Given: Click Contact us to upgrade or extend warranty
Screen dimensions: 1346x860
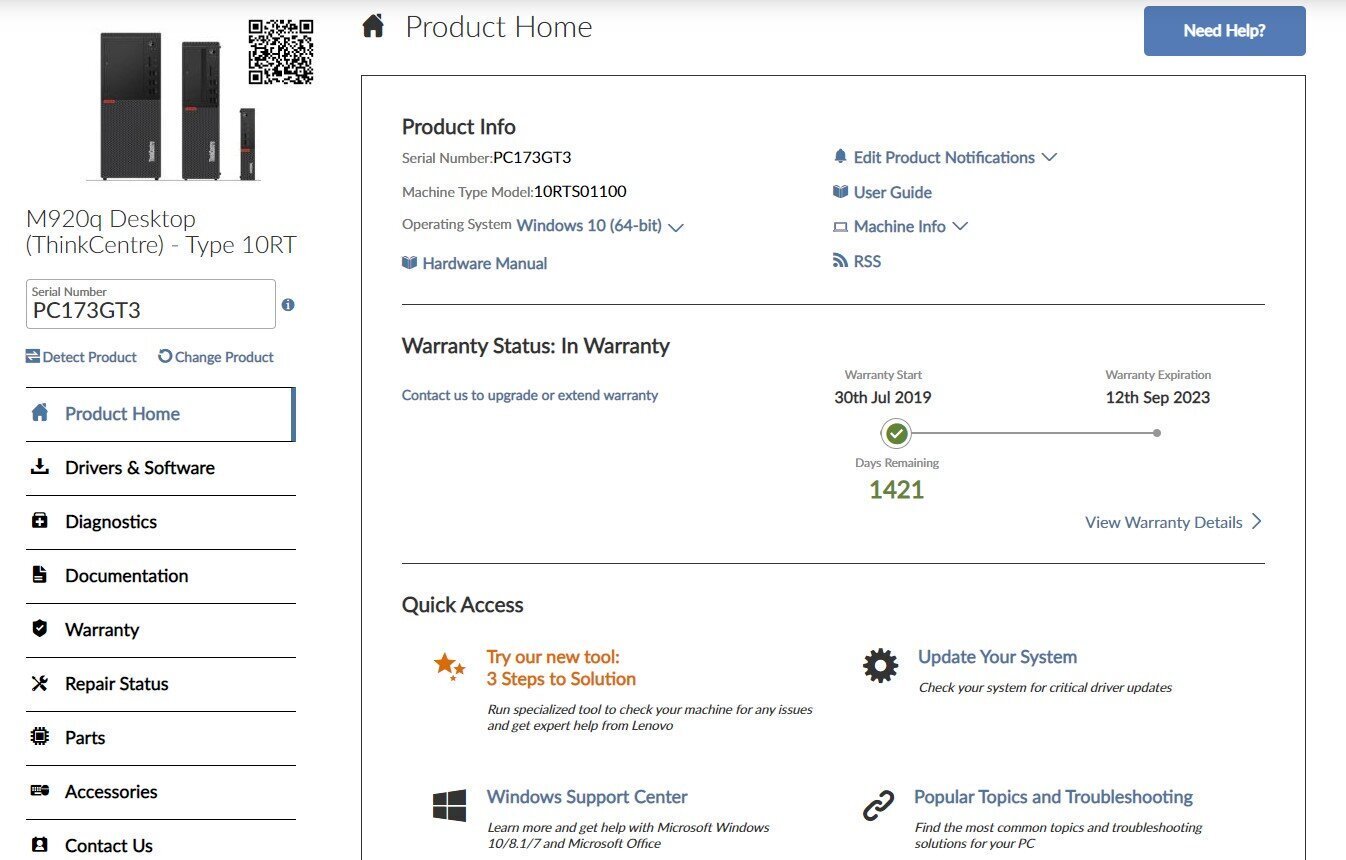Looking at the screenshot, I should pyautogui.click(x=530, y=395).
